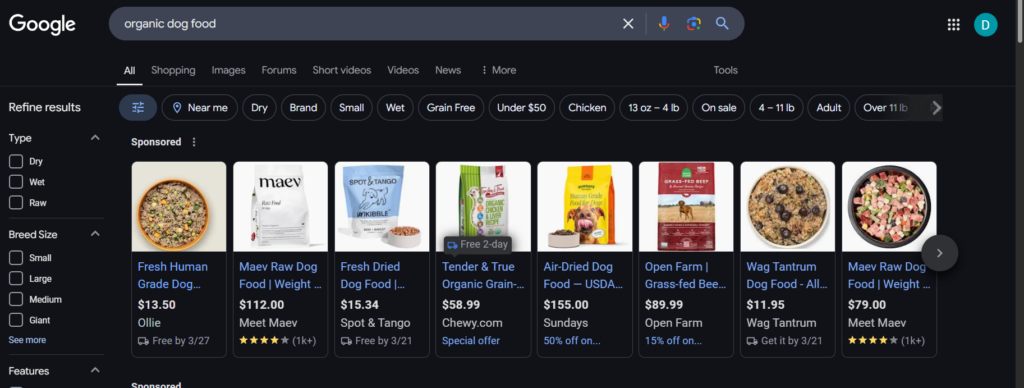
Task: Open sponsored options three-dot menu
Action: click(x=193, y=142)
